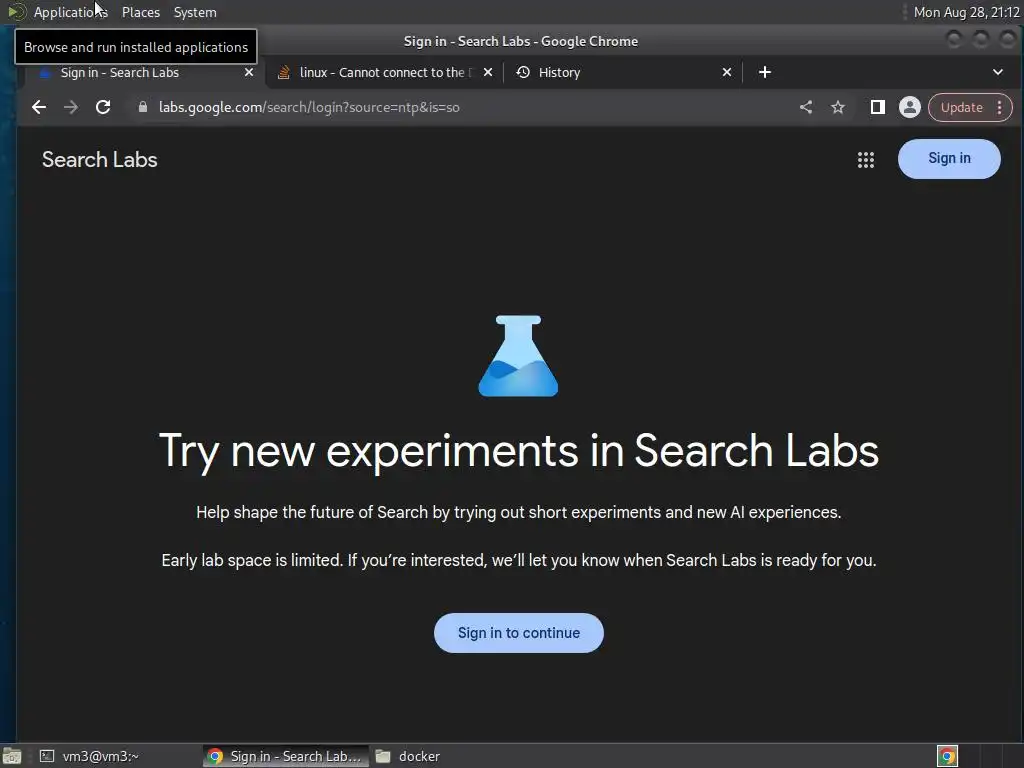View site information via the padlock icon

(x=142, y=107)
